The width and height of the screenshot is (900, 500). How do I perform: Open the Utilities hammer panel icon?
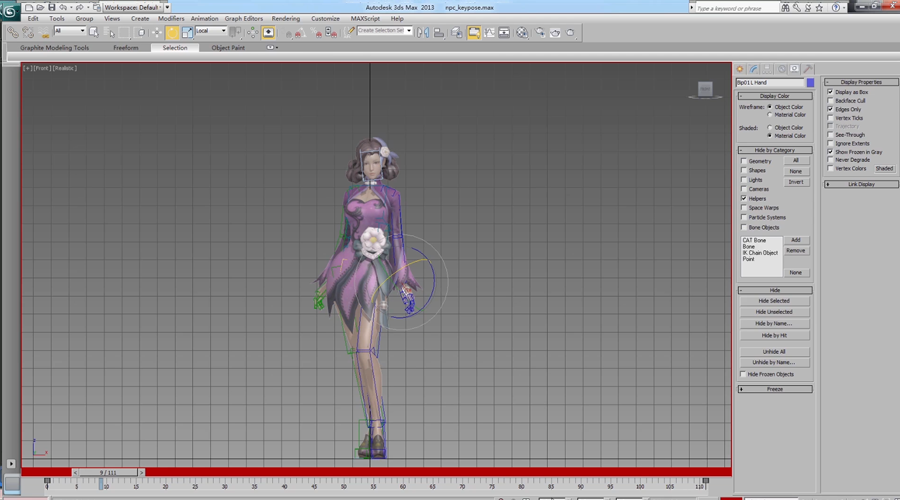click(808, 69)
